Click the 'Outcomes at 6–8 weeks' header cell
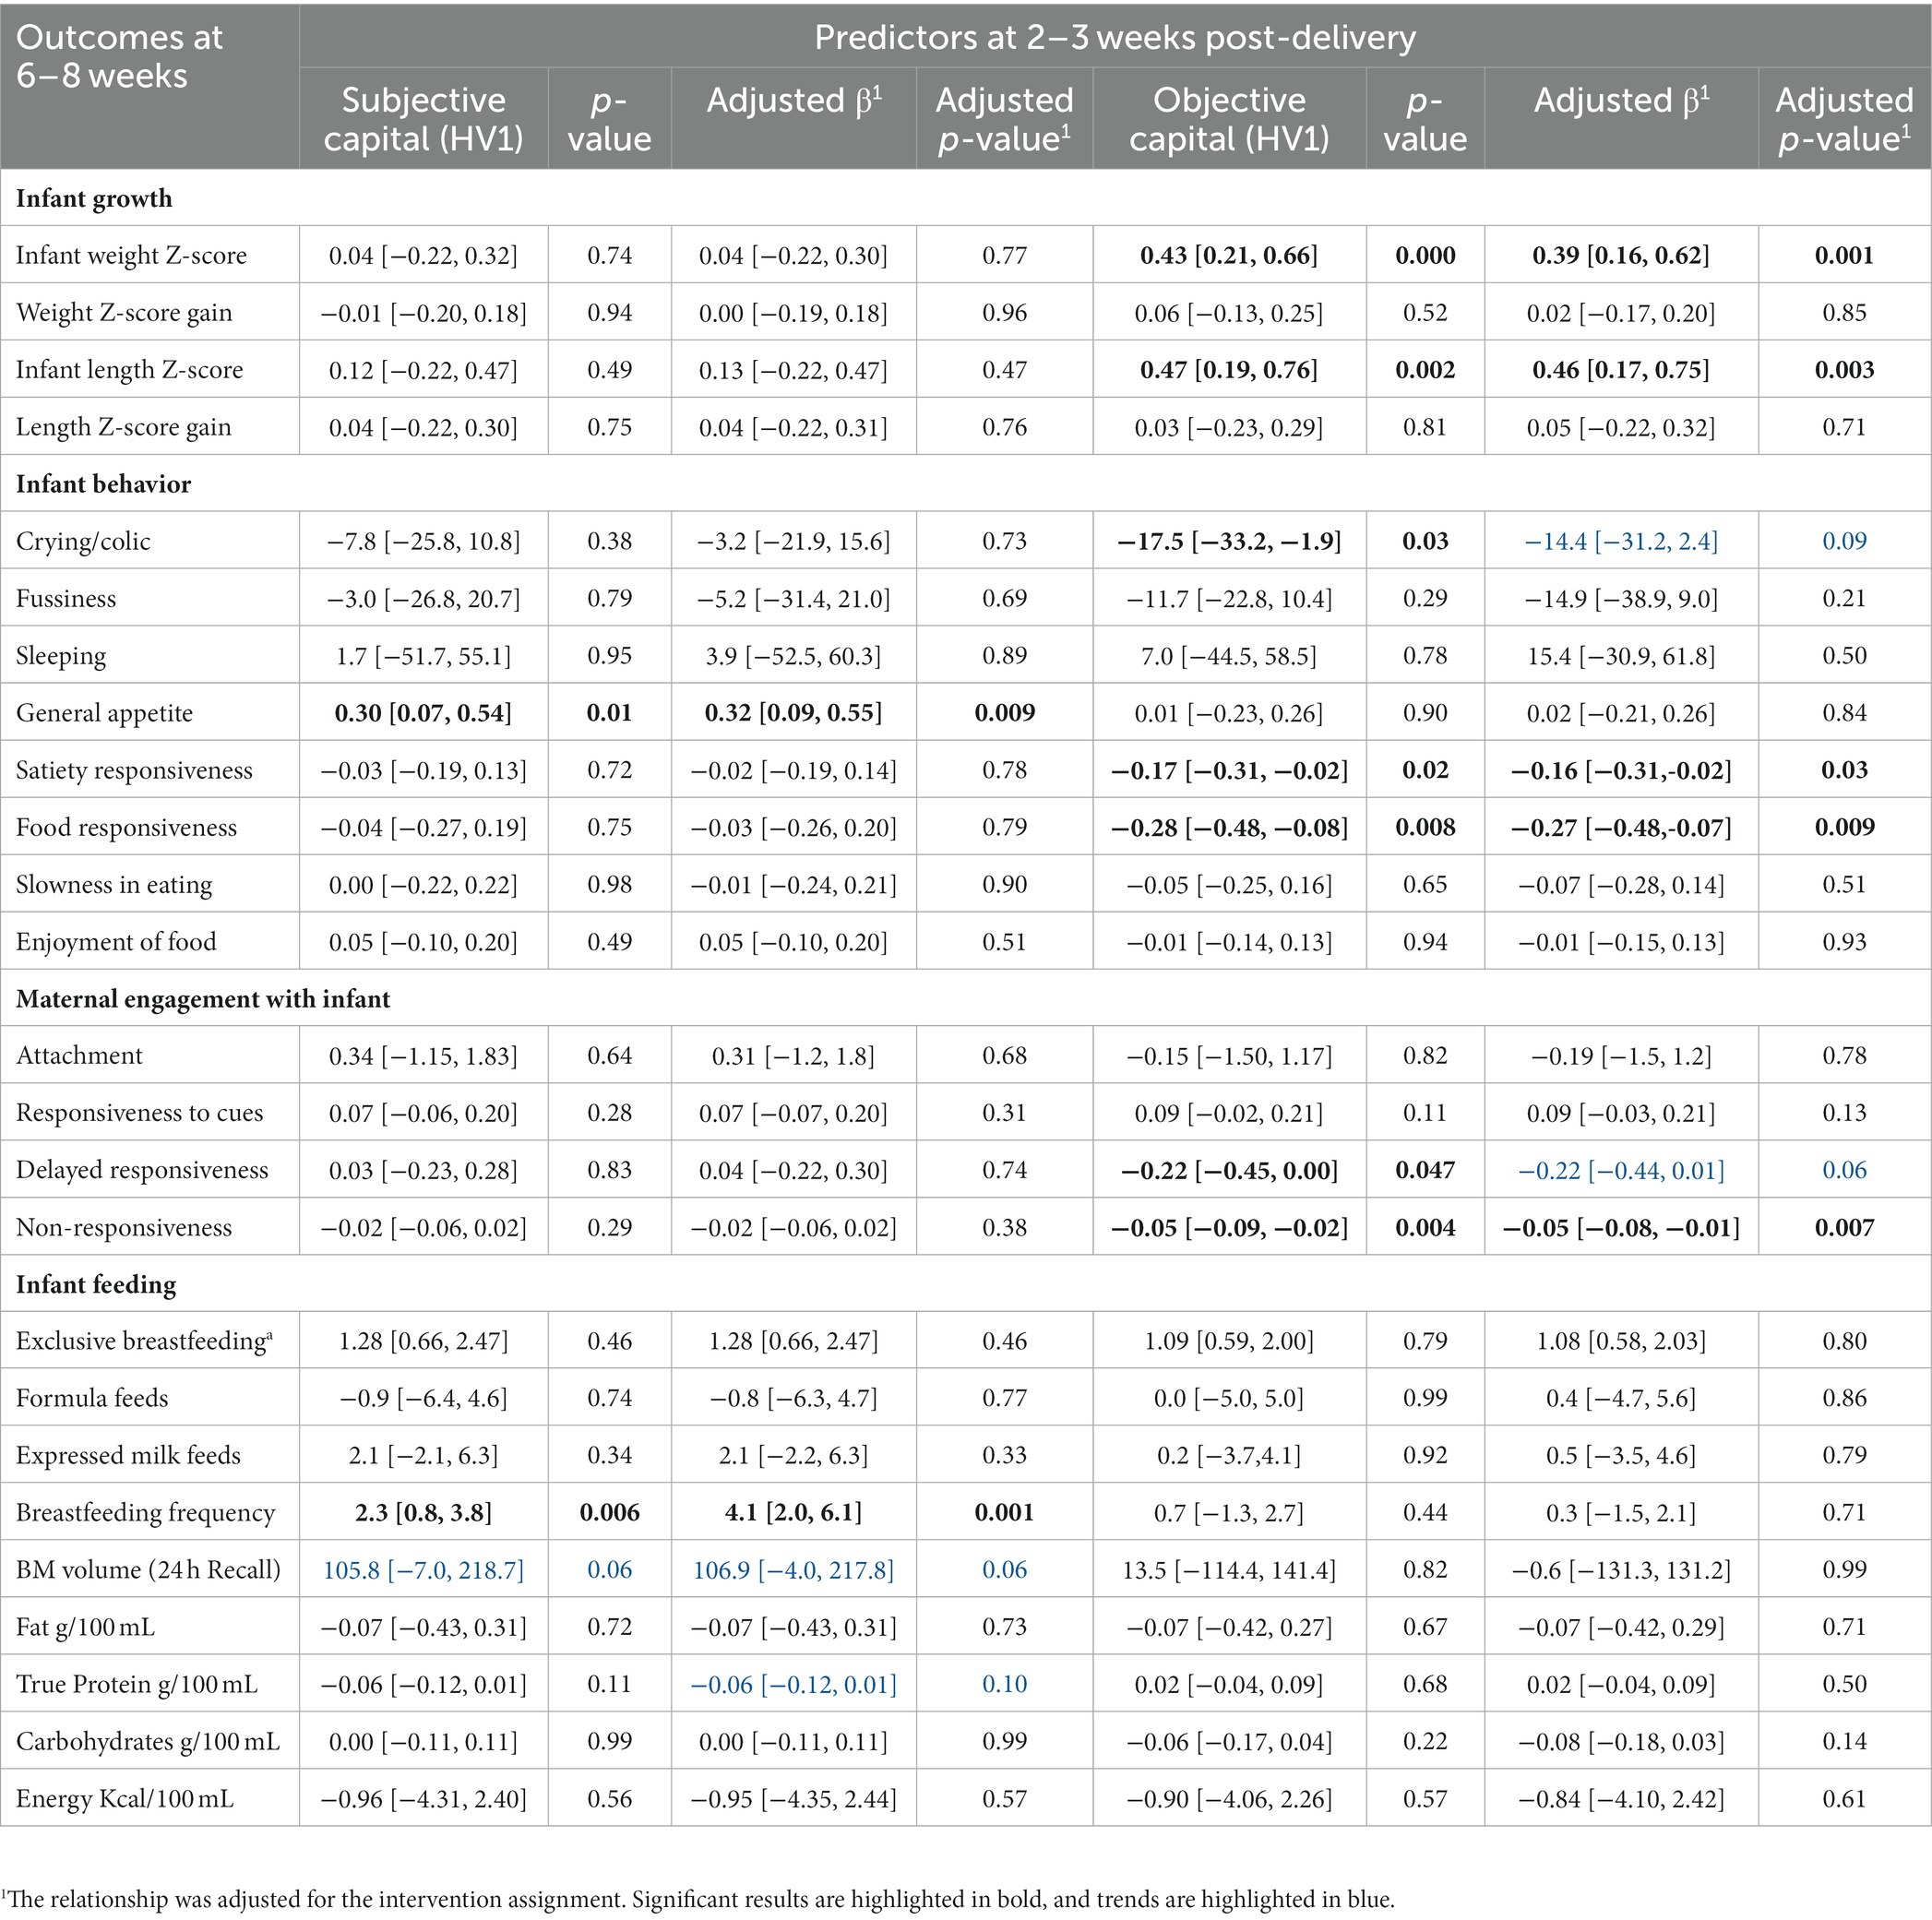The image size is (1932, 1920). pos(119,57)
